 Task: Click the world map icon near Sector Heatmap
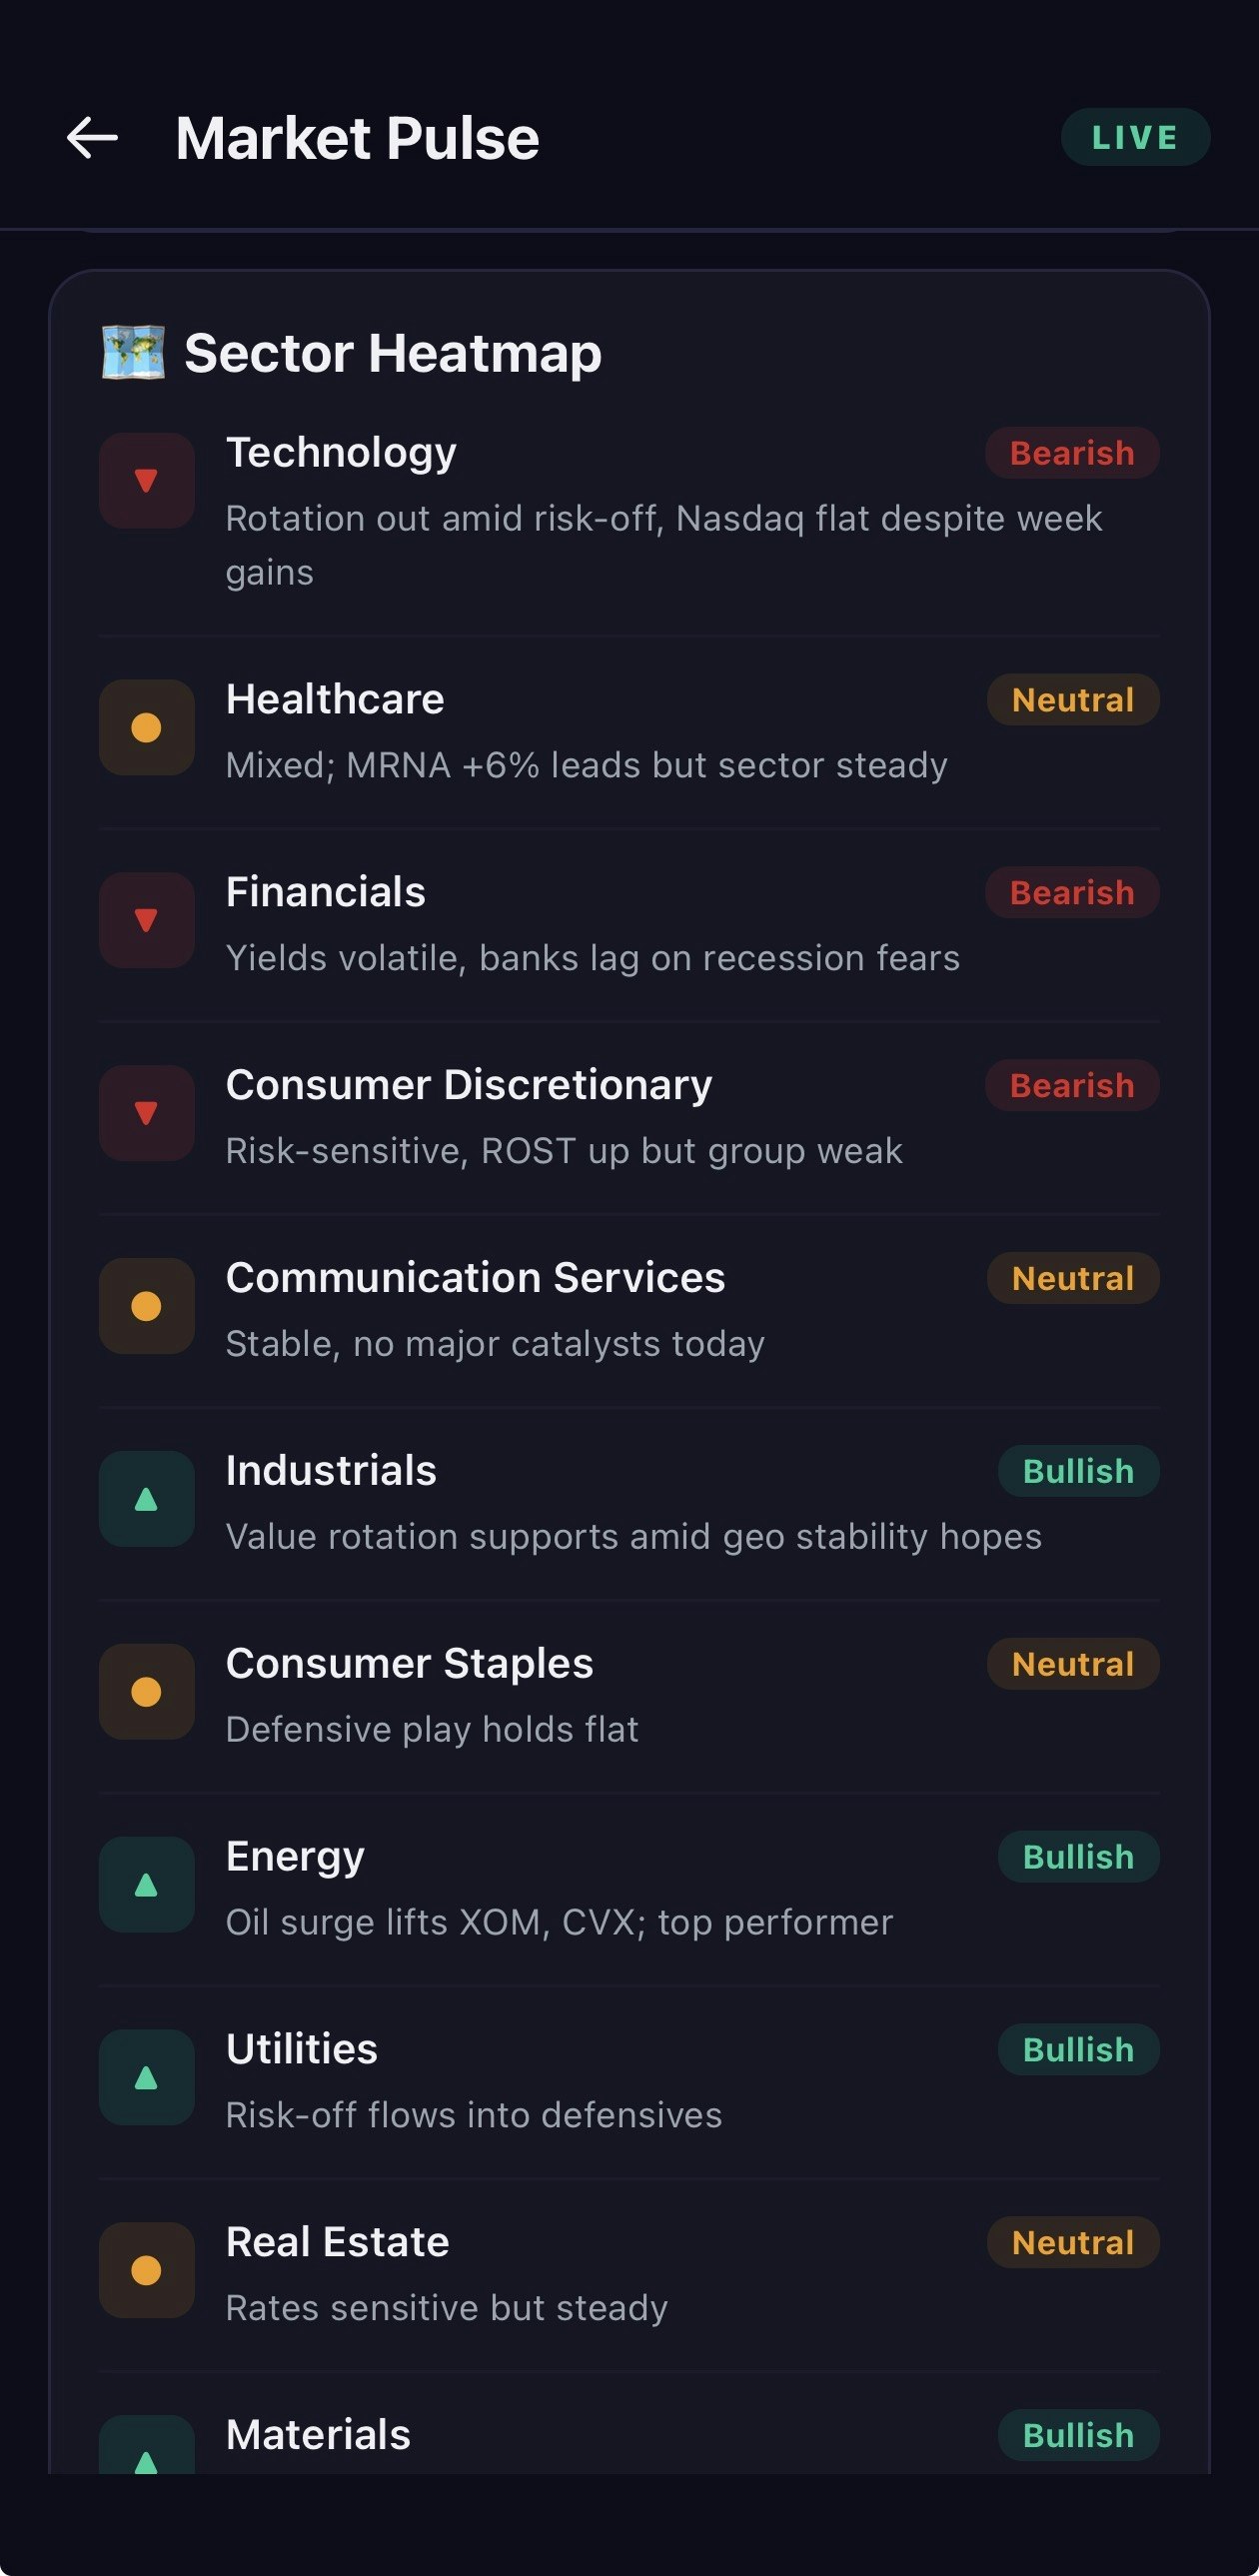pos(135,352)
